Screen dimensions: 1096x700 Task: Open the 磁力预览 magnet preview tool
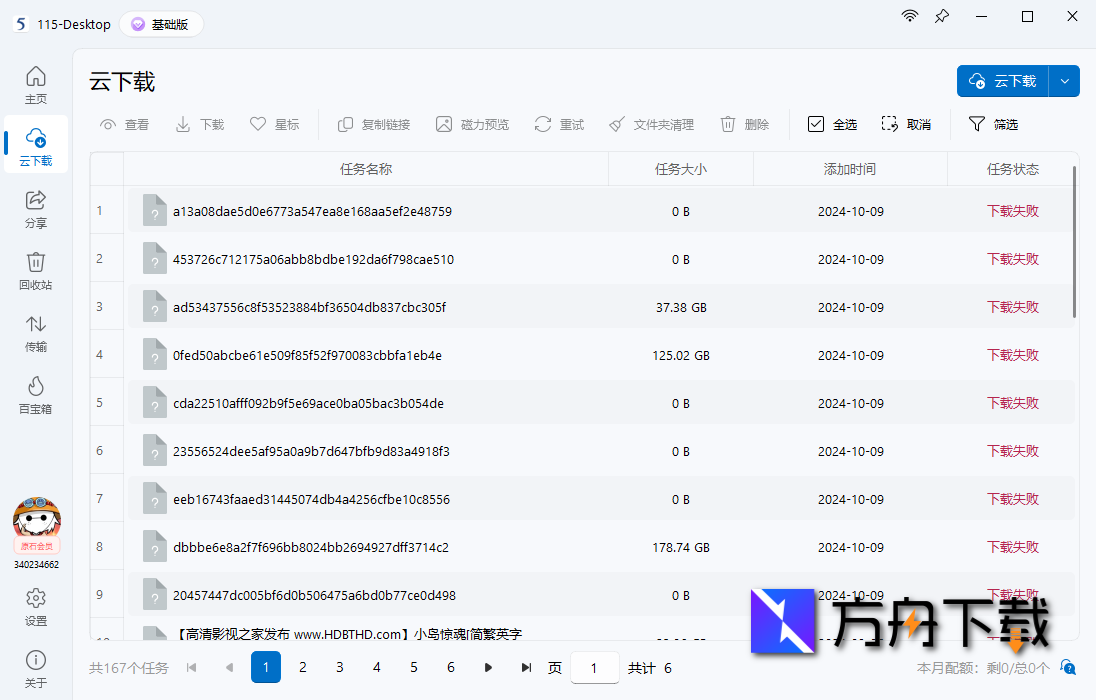click(x=472, y=124)
